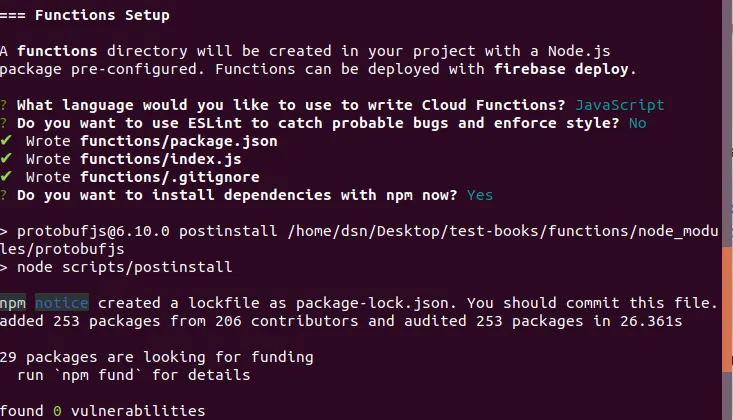The height and width of the screenshot is (420, 733).
Task: Click the green 0 vulnerabilities count
Action: [x=57, y=411]
